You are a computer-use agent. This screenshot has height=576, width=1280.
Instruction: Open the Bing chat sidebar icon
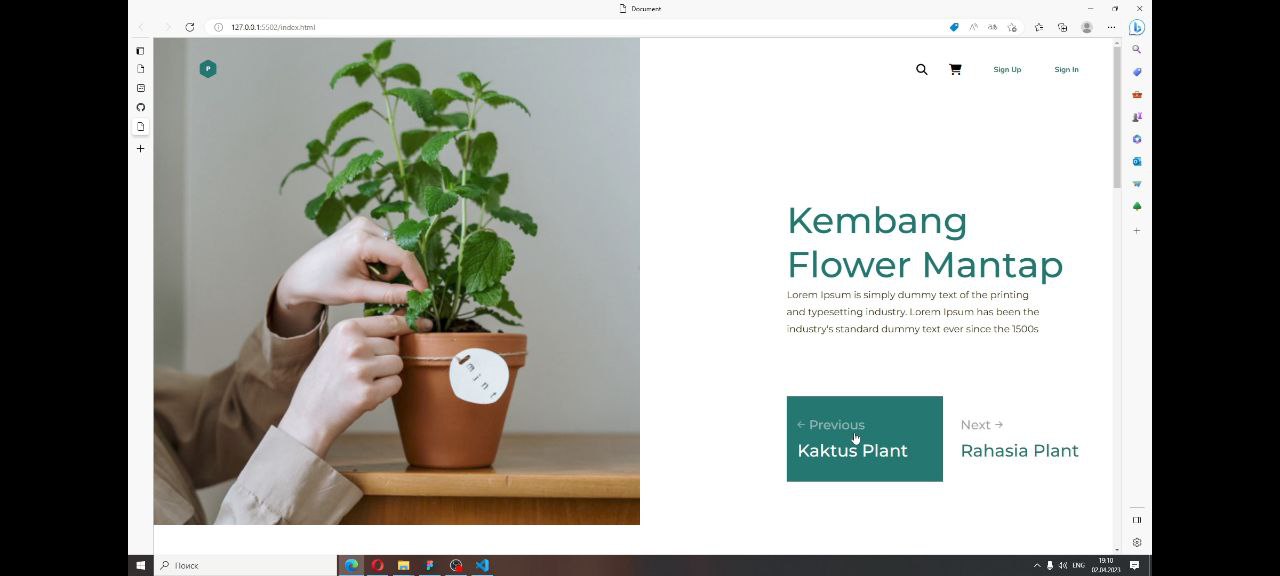click(1137, 27)
